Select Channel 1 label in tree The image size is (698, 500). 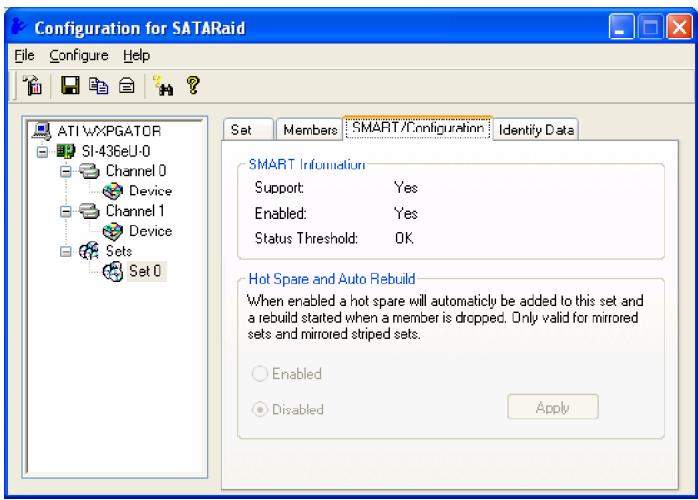[135, 211]
